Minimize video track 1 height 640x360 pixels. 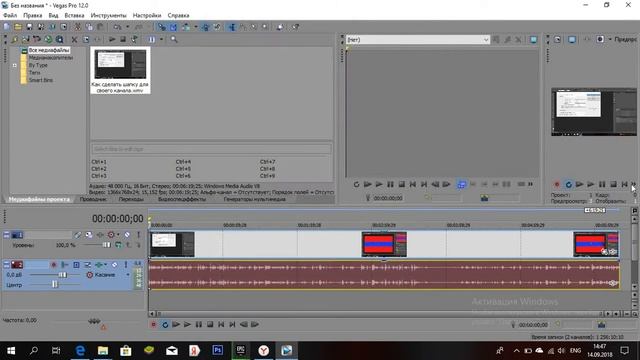pyautogui.click(x=7, y=235)
